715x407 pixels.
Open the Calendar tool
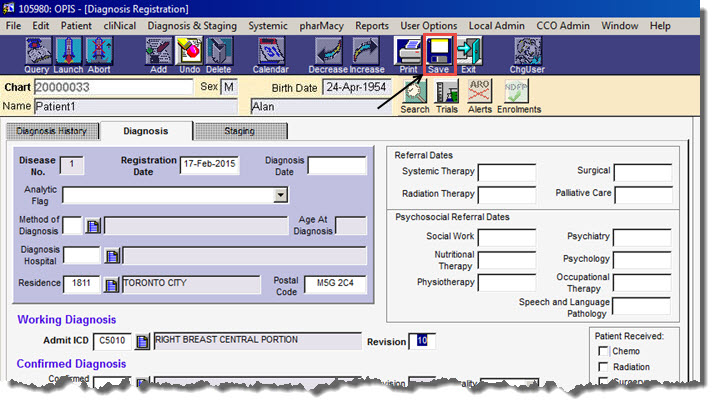coord(270,54)
